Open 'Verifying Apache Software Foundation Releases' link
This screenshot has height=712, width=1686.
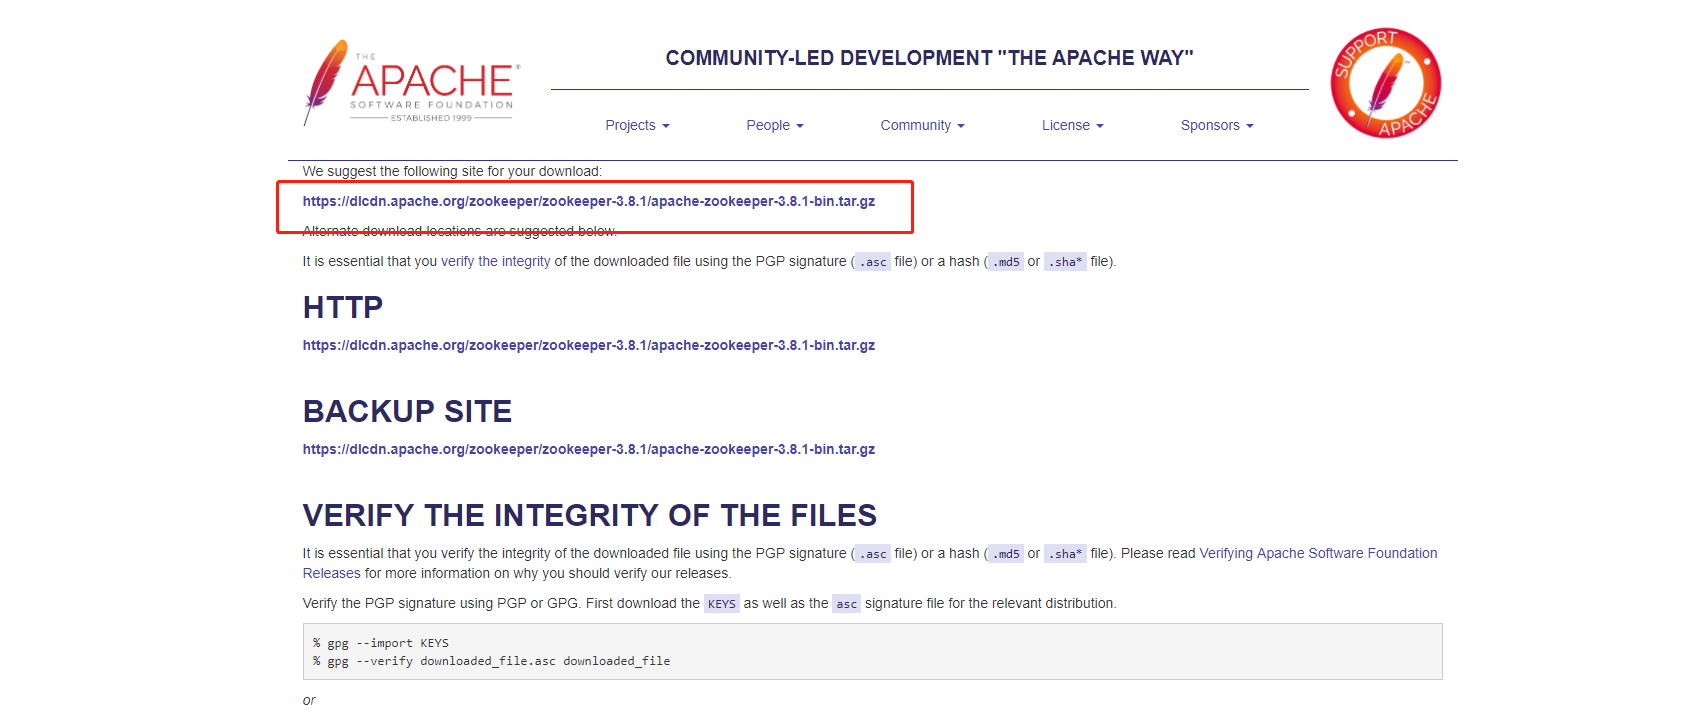870,563
